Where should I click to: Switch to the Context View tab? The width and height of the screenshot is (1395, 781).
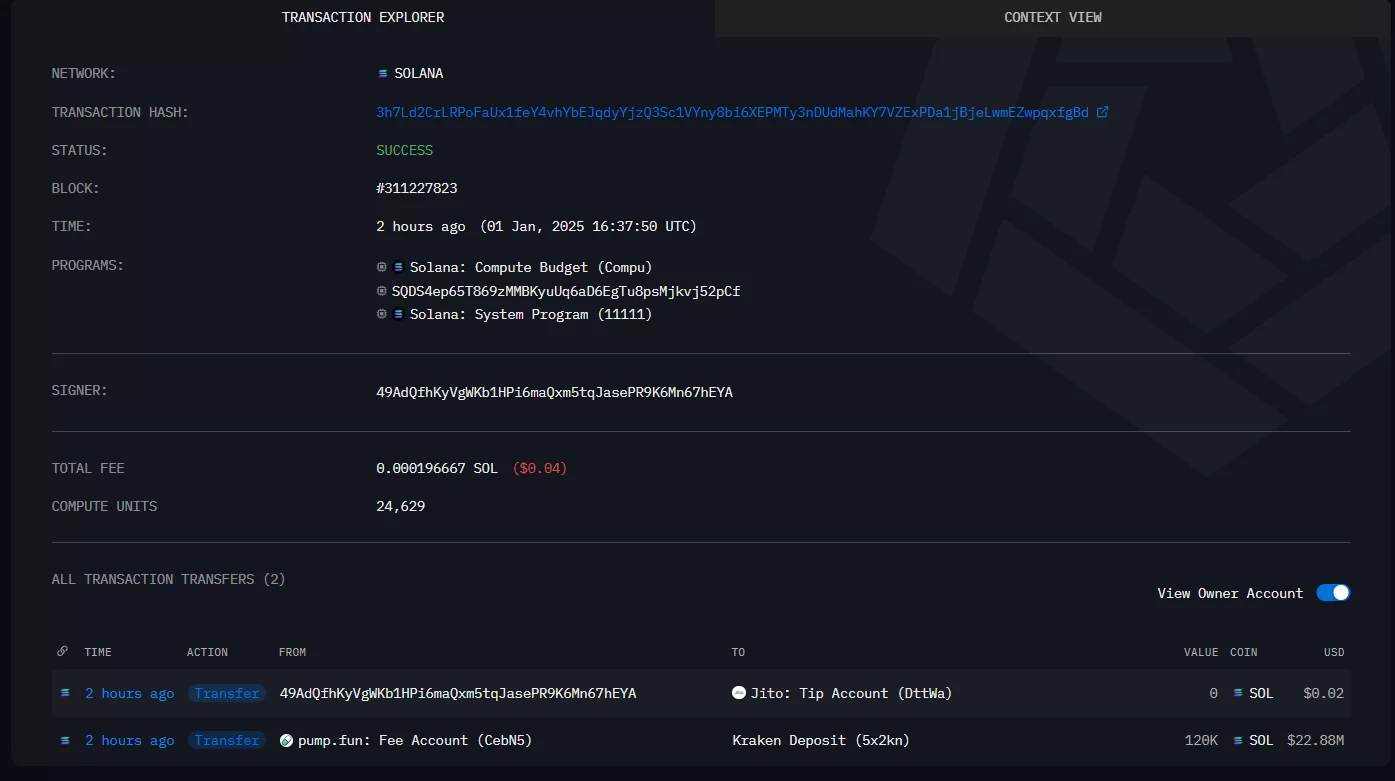click(1053, 17)
